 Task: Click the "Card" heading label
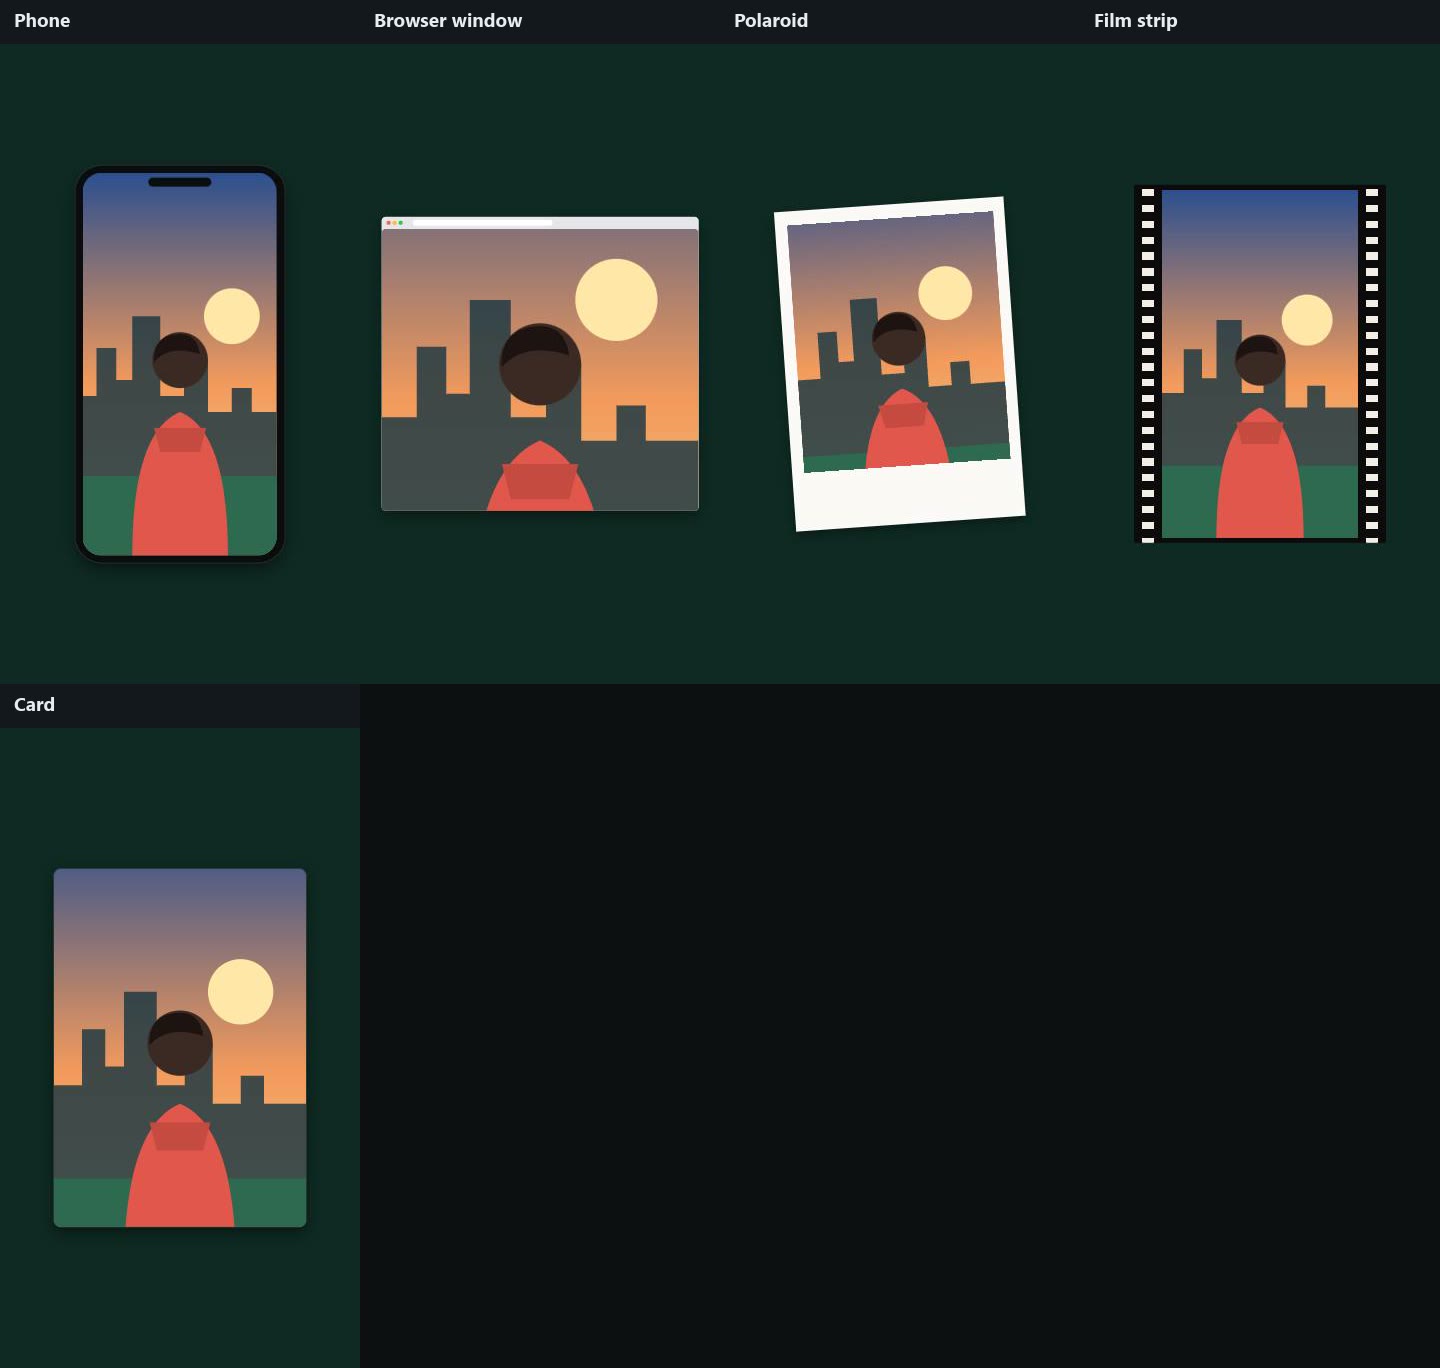pyautogui.click(x=34, y=705)
